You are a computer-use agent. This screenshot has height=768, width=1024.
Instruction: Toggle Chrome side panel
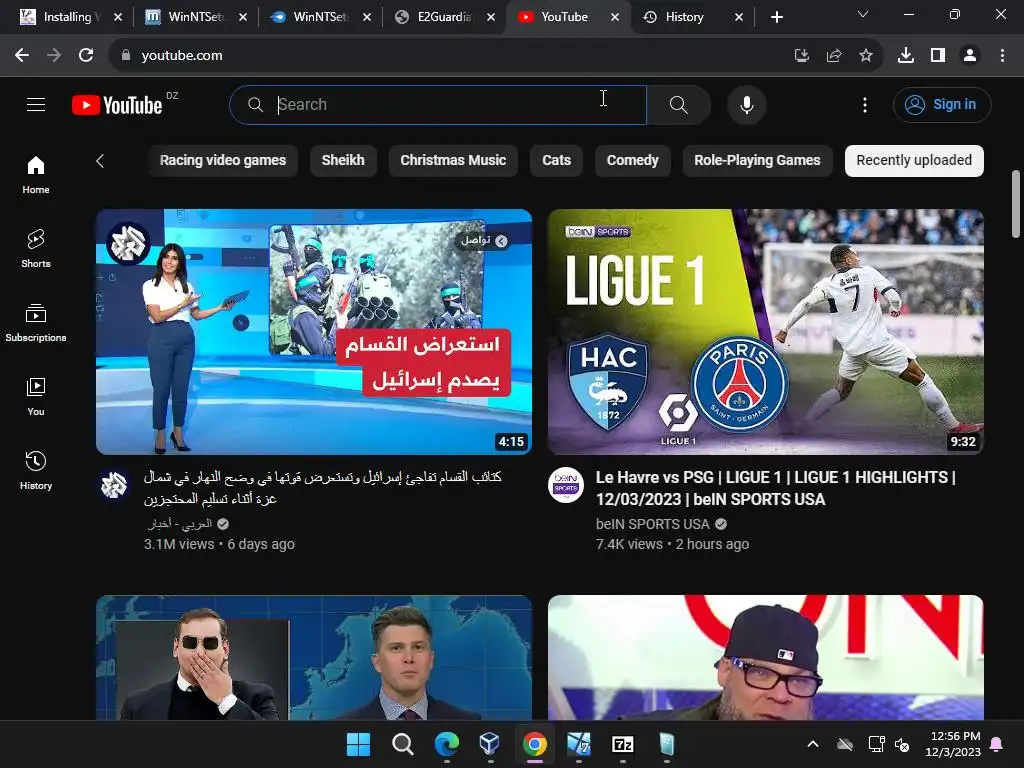[x=938, y=56]
